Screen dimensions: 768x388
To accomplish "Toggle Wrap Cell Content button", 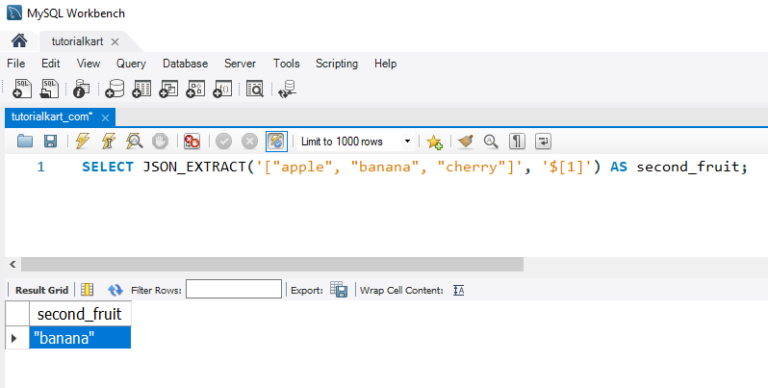I will coord(458,291).
